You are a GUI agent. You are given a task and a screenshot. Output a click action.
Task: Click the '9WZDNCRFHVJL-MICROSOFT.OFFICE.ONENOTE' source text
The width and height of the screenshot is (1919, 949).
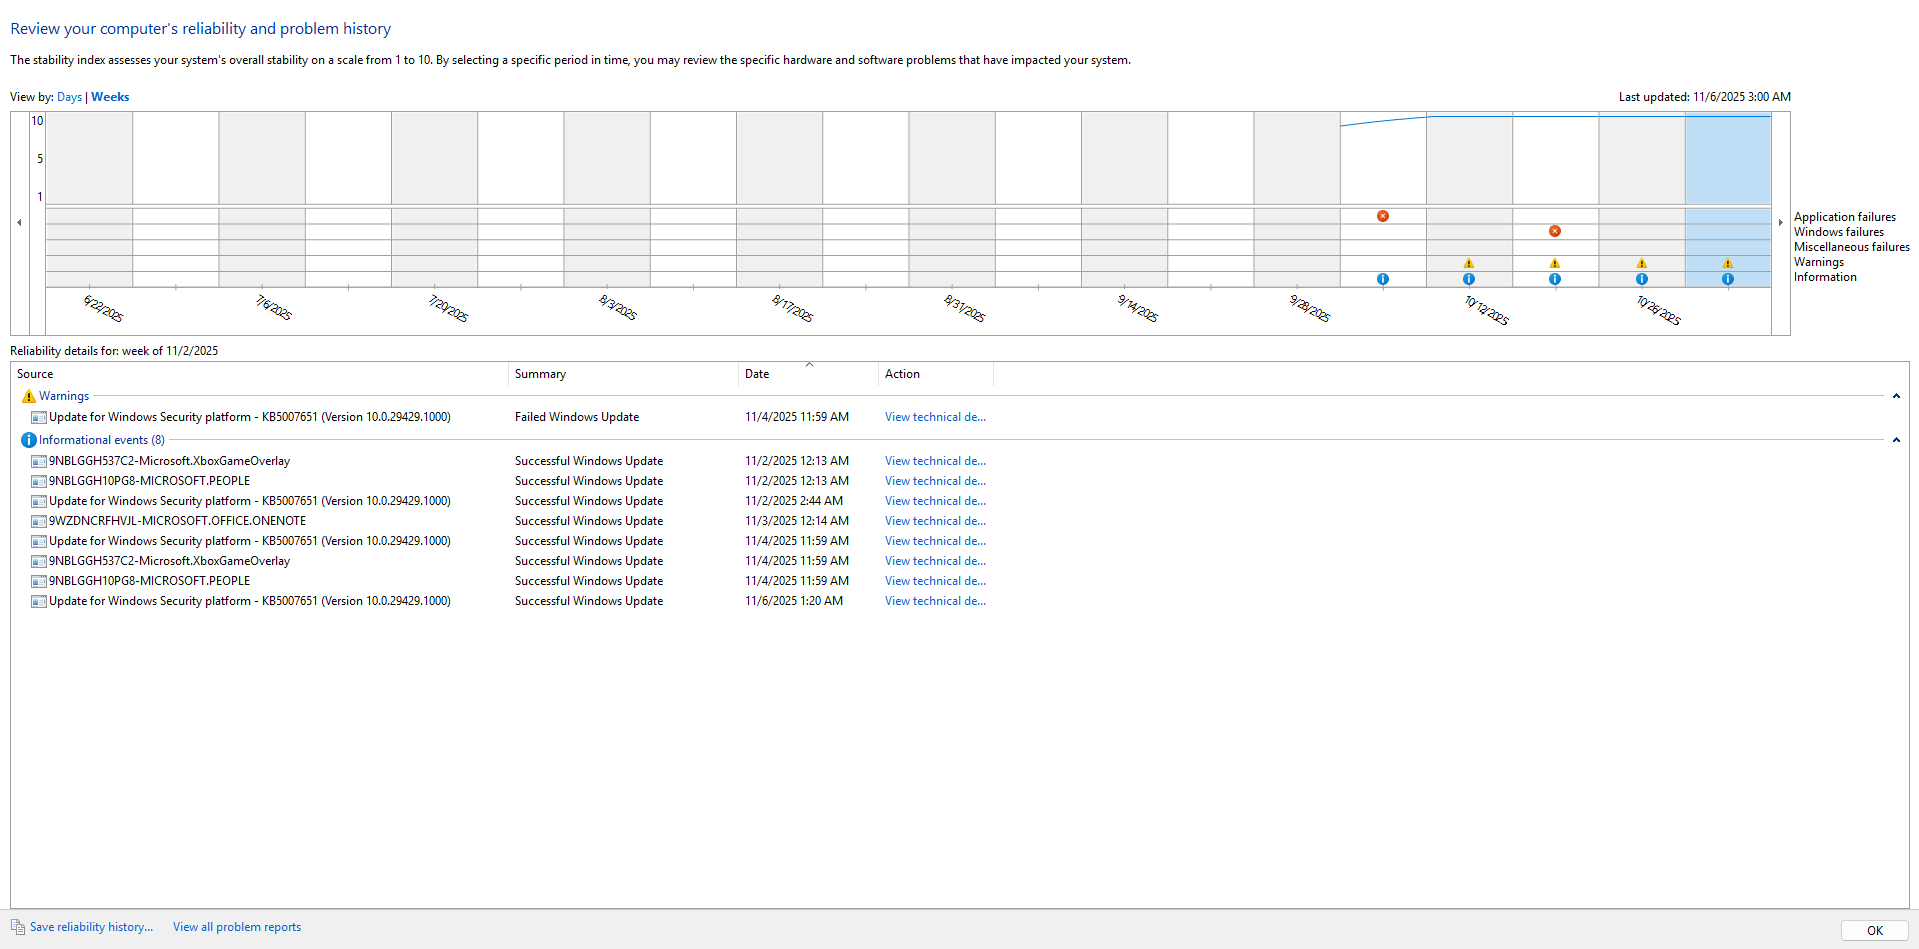(178, 521)
